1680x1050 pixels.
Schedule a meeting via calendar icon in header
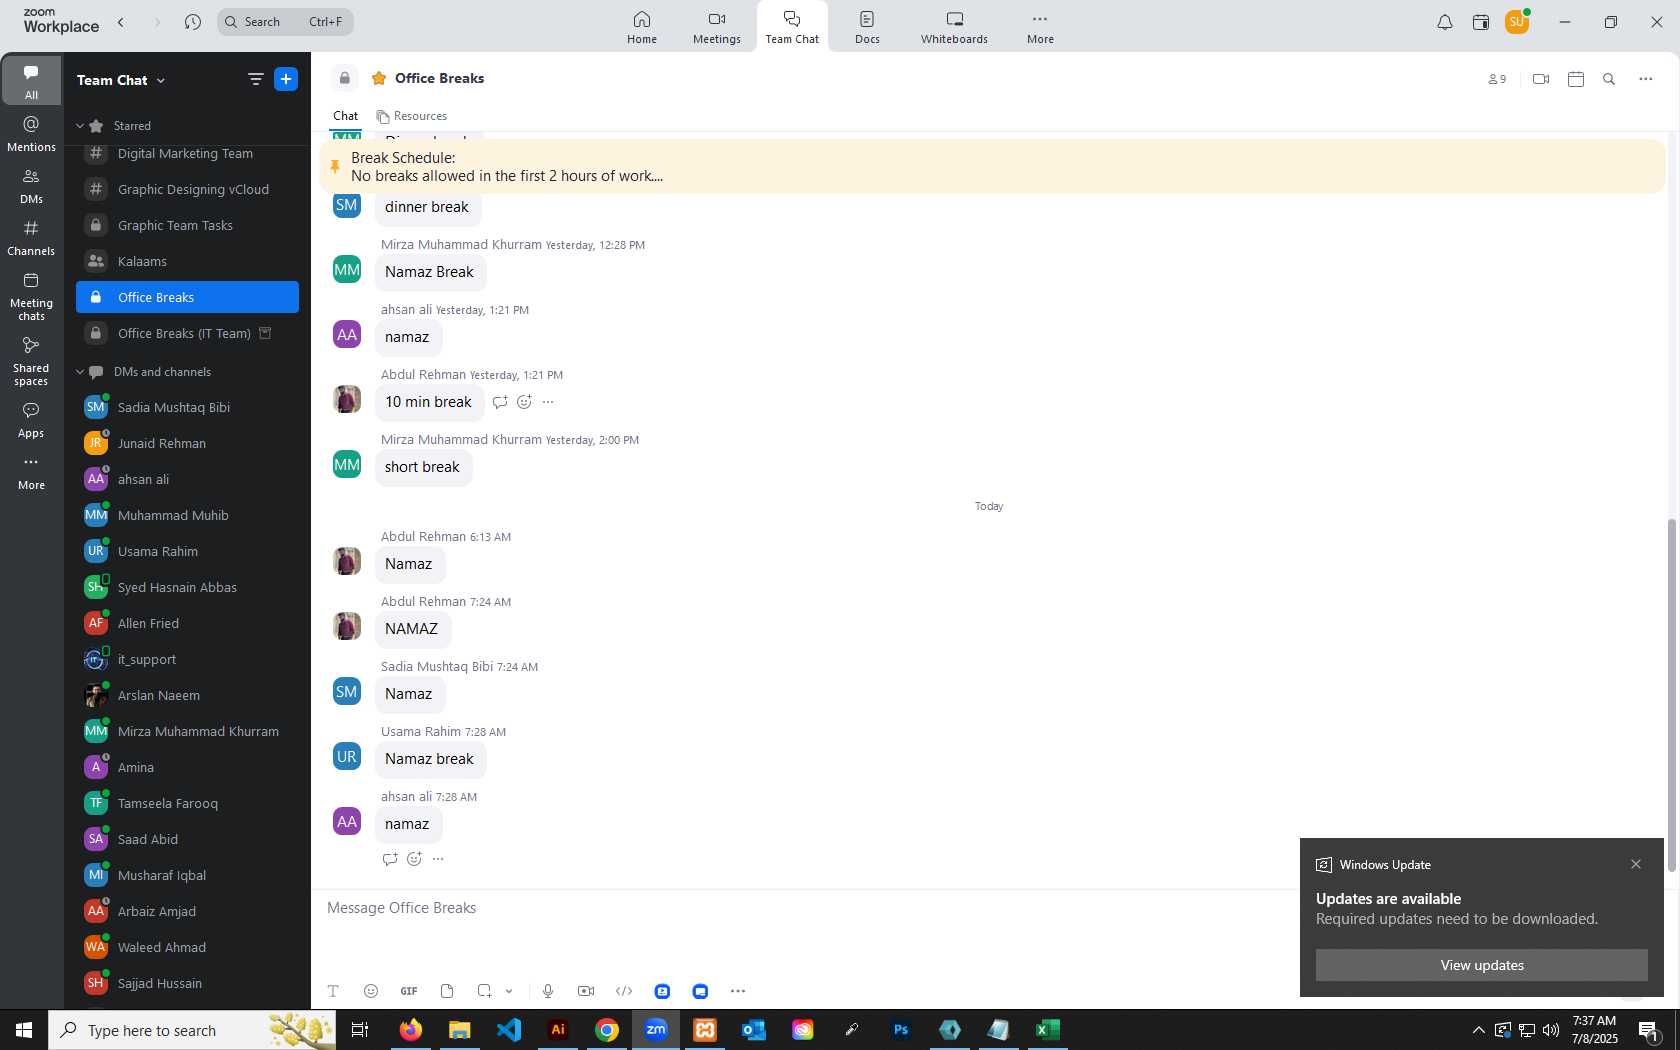click(1576, 79)
